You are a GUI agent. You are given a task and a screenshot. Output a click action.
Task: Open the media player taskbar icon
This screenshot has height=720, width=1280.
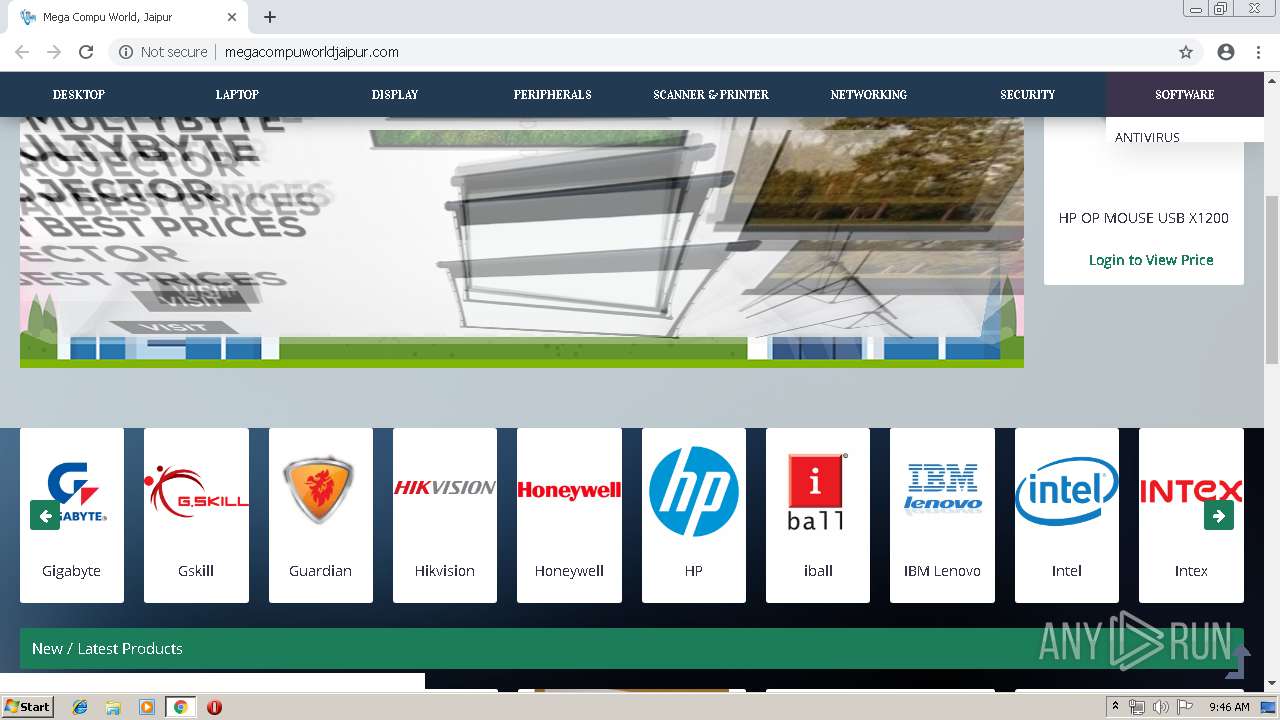coord(146,707)
